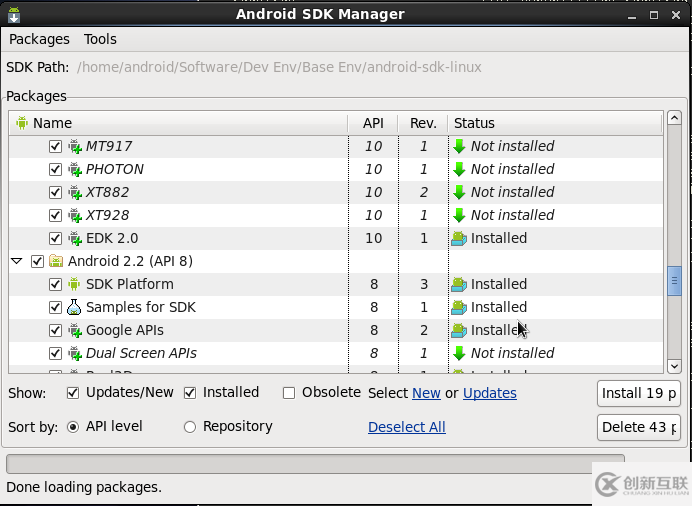Viewport: 692px width, 506px height.
Task: Sort packages by Repository
Action: click(x=190, y=427)
